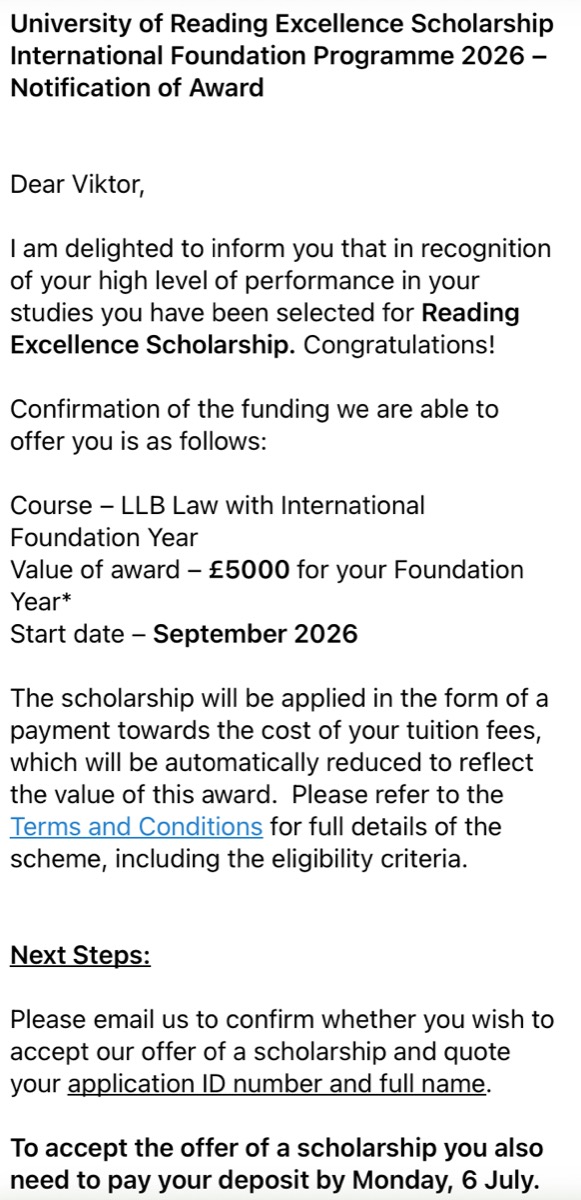Click the bold £5000 award amount
Screen dimensions: 581x1200
250,569
